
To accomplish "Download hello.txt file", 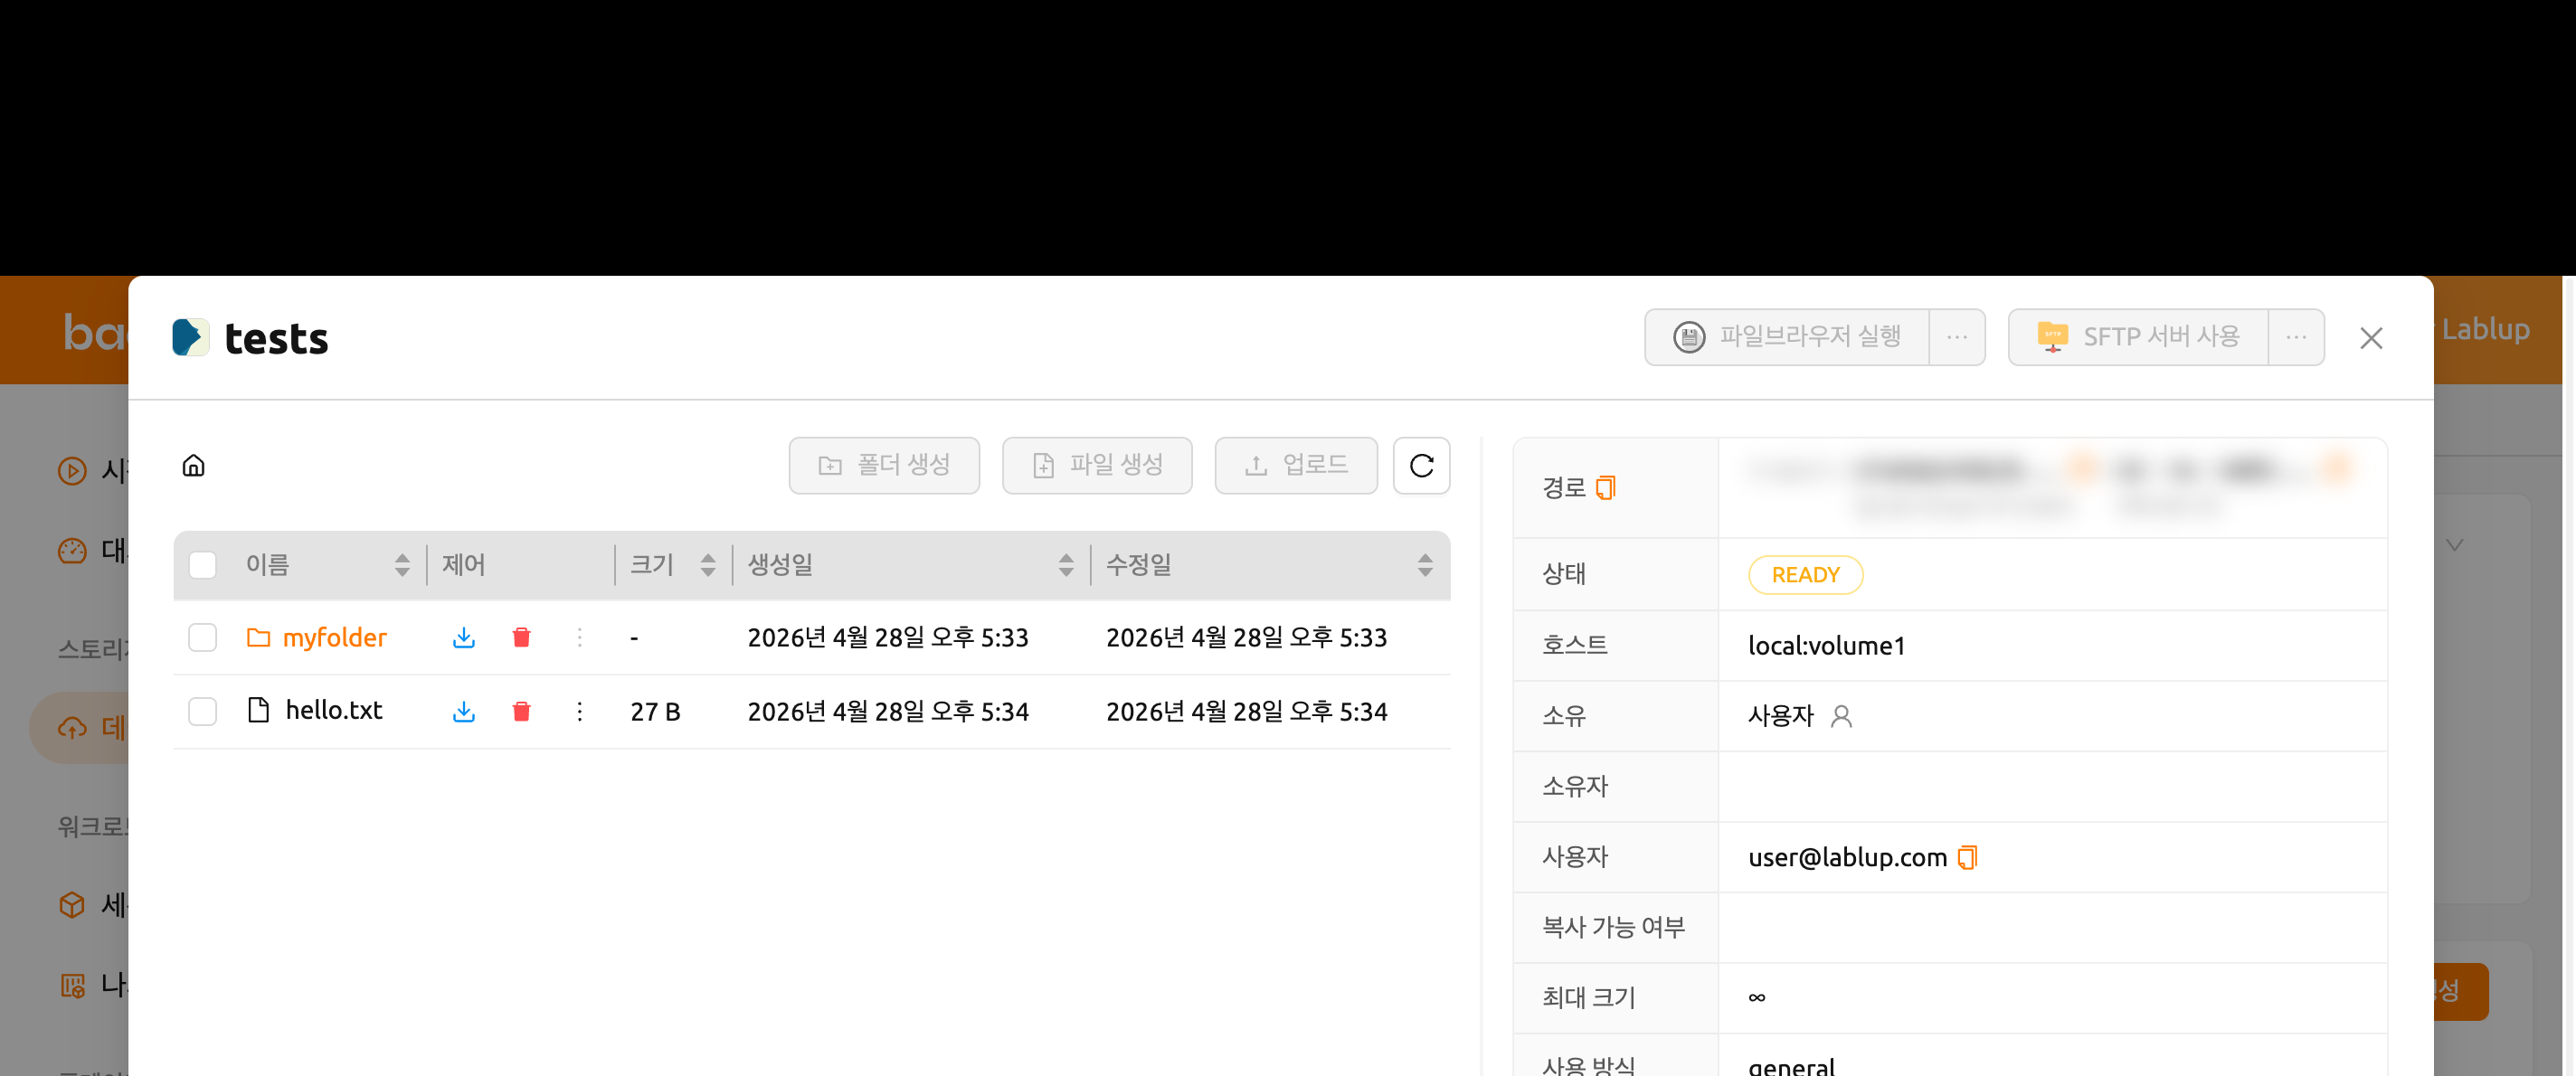I will pyautogui.click(x=463, y=711).
